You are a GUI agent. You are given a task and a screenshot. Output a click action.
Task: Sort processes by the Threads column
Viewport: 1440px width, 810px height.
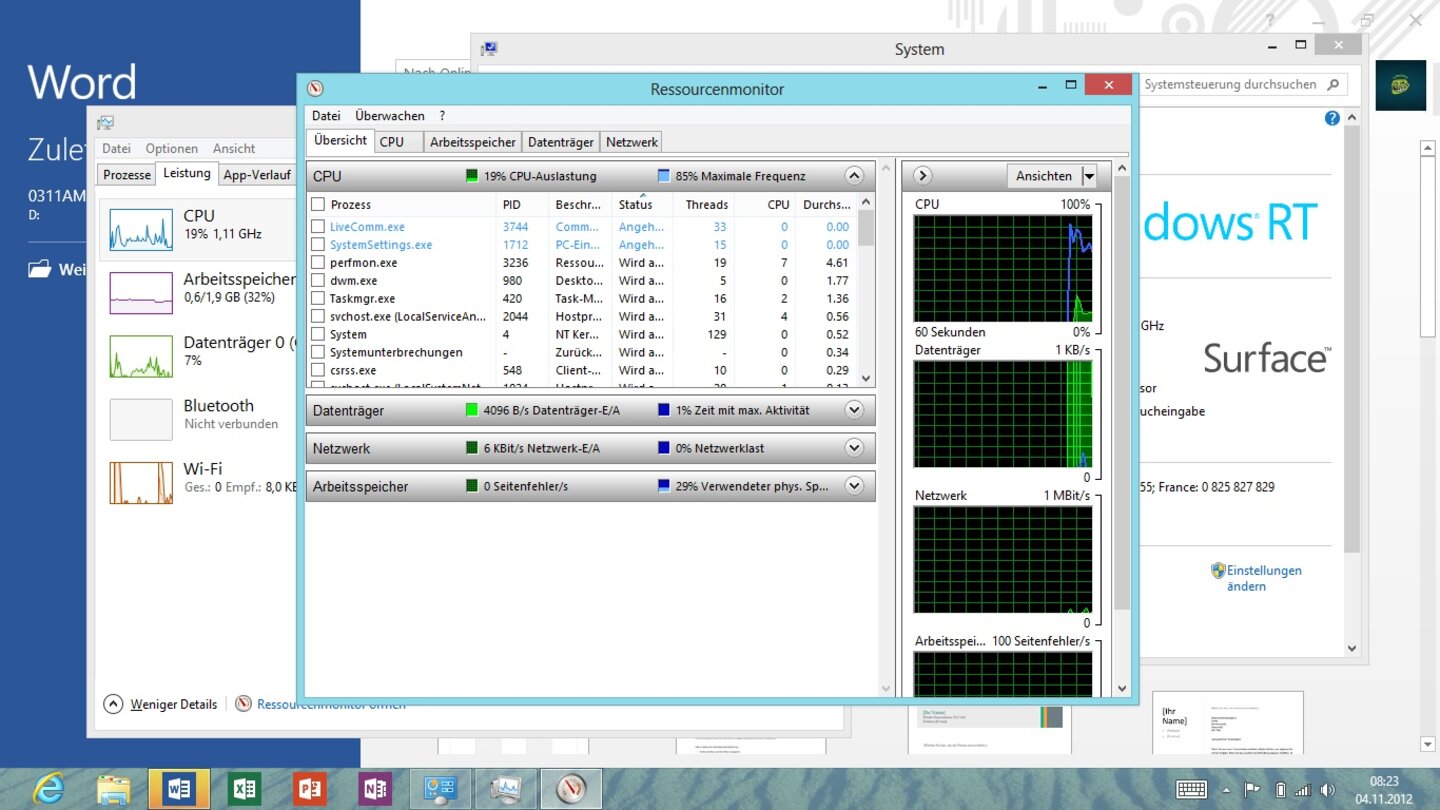click(x=705, y=204)
